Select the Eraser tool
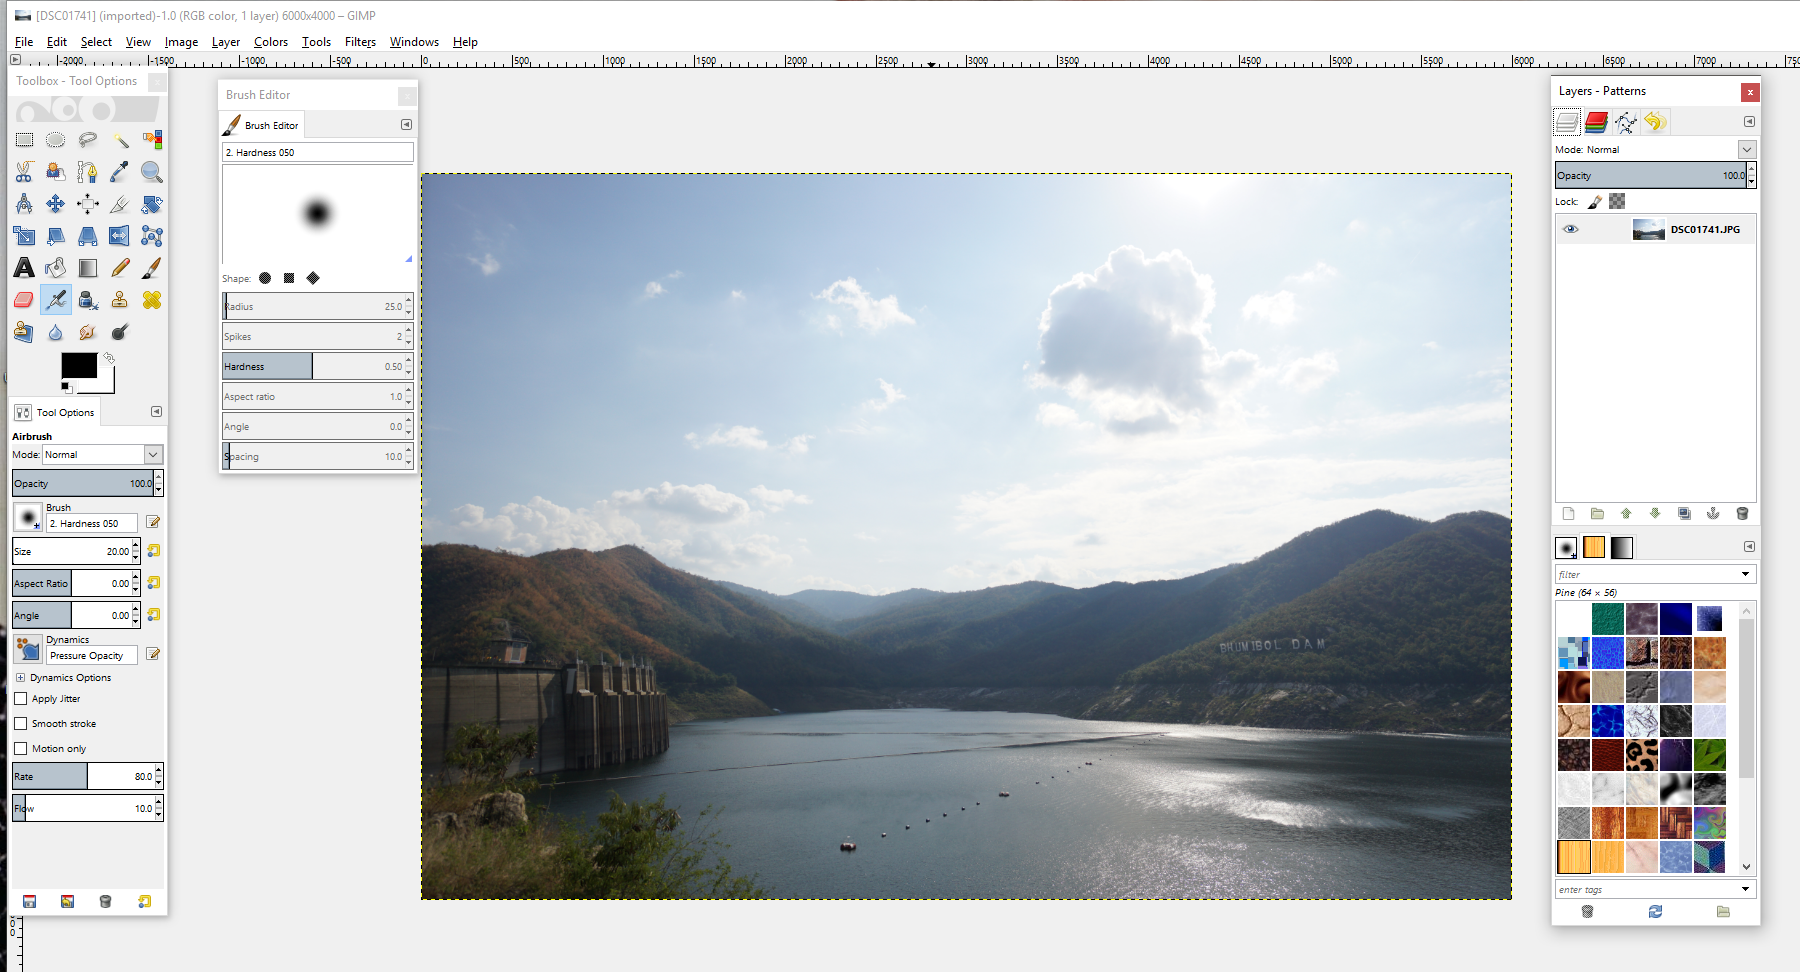Viewport: 1800px width, 972px height. click(x=24, y=300)
